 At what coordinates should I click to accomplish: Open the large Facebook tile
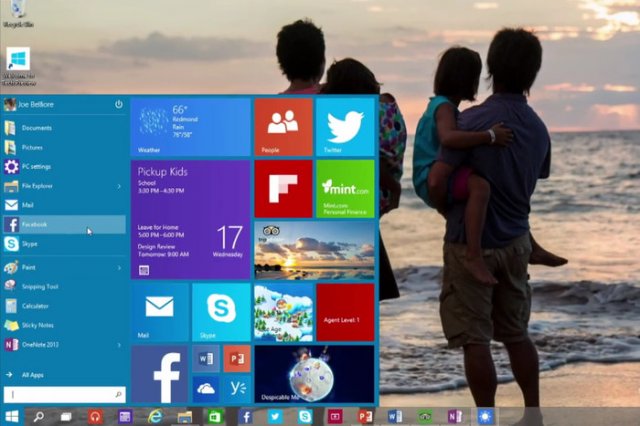(160, 374)
